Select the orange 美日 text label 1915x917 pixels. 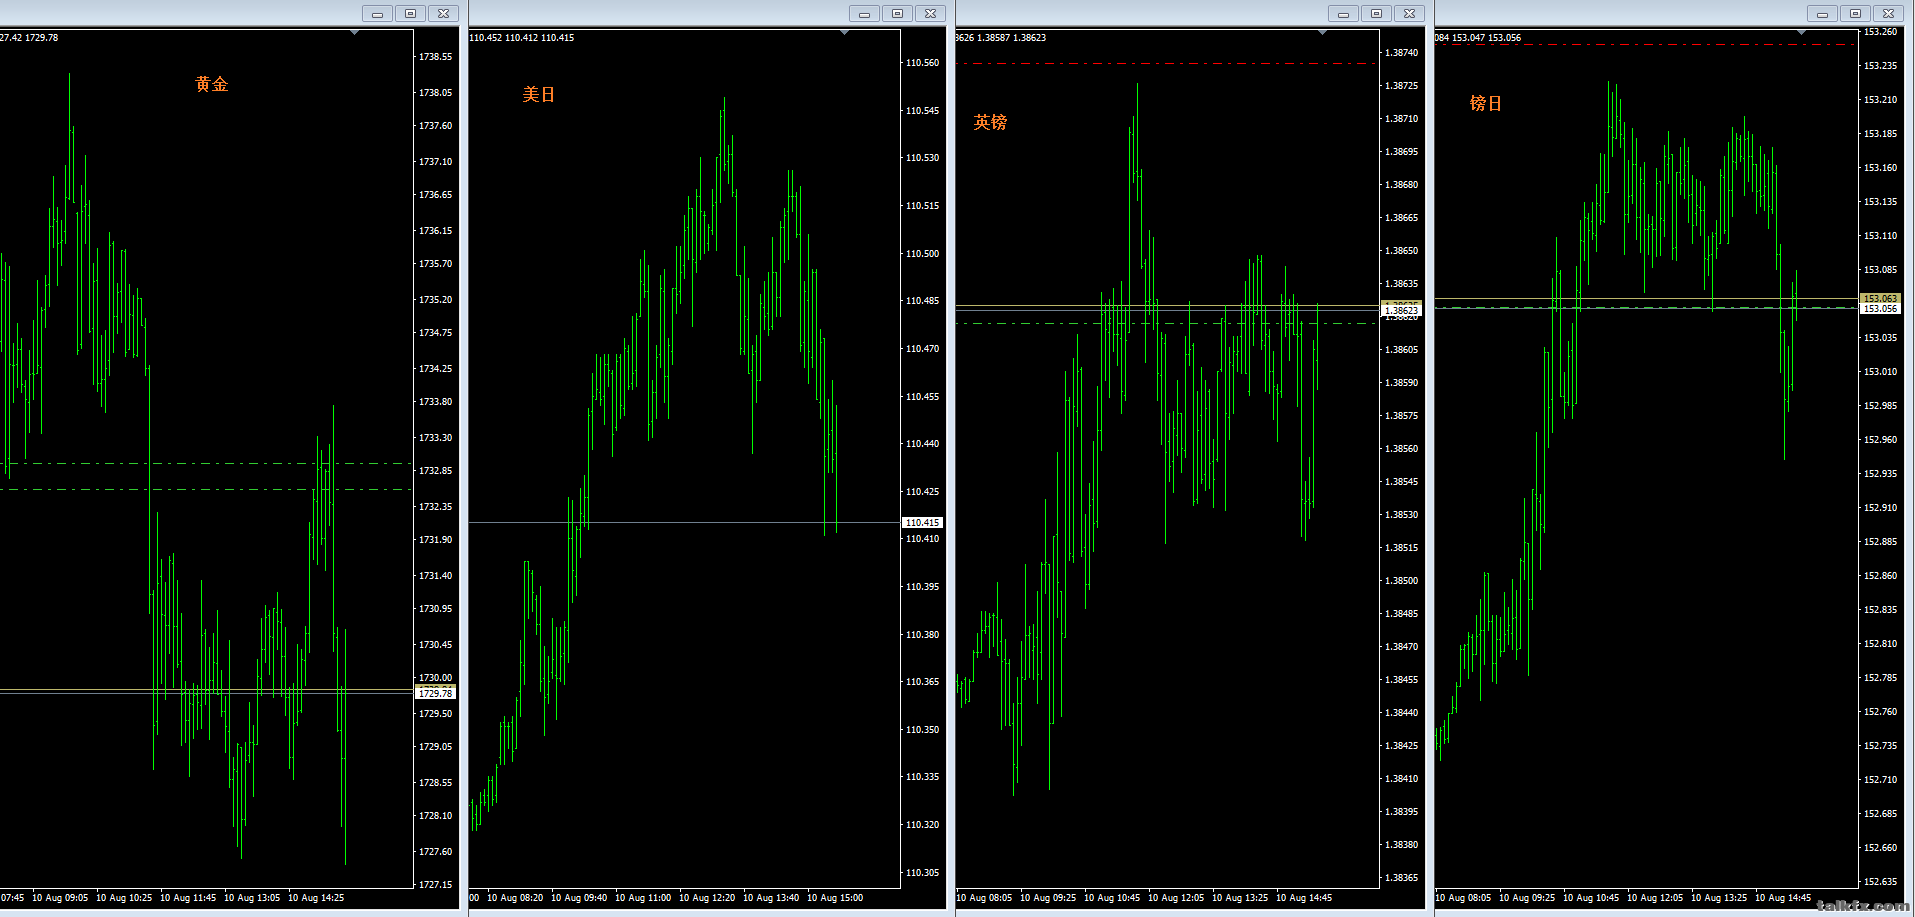[x=538, y=94]
